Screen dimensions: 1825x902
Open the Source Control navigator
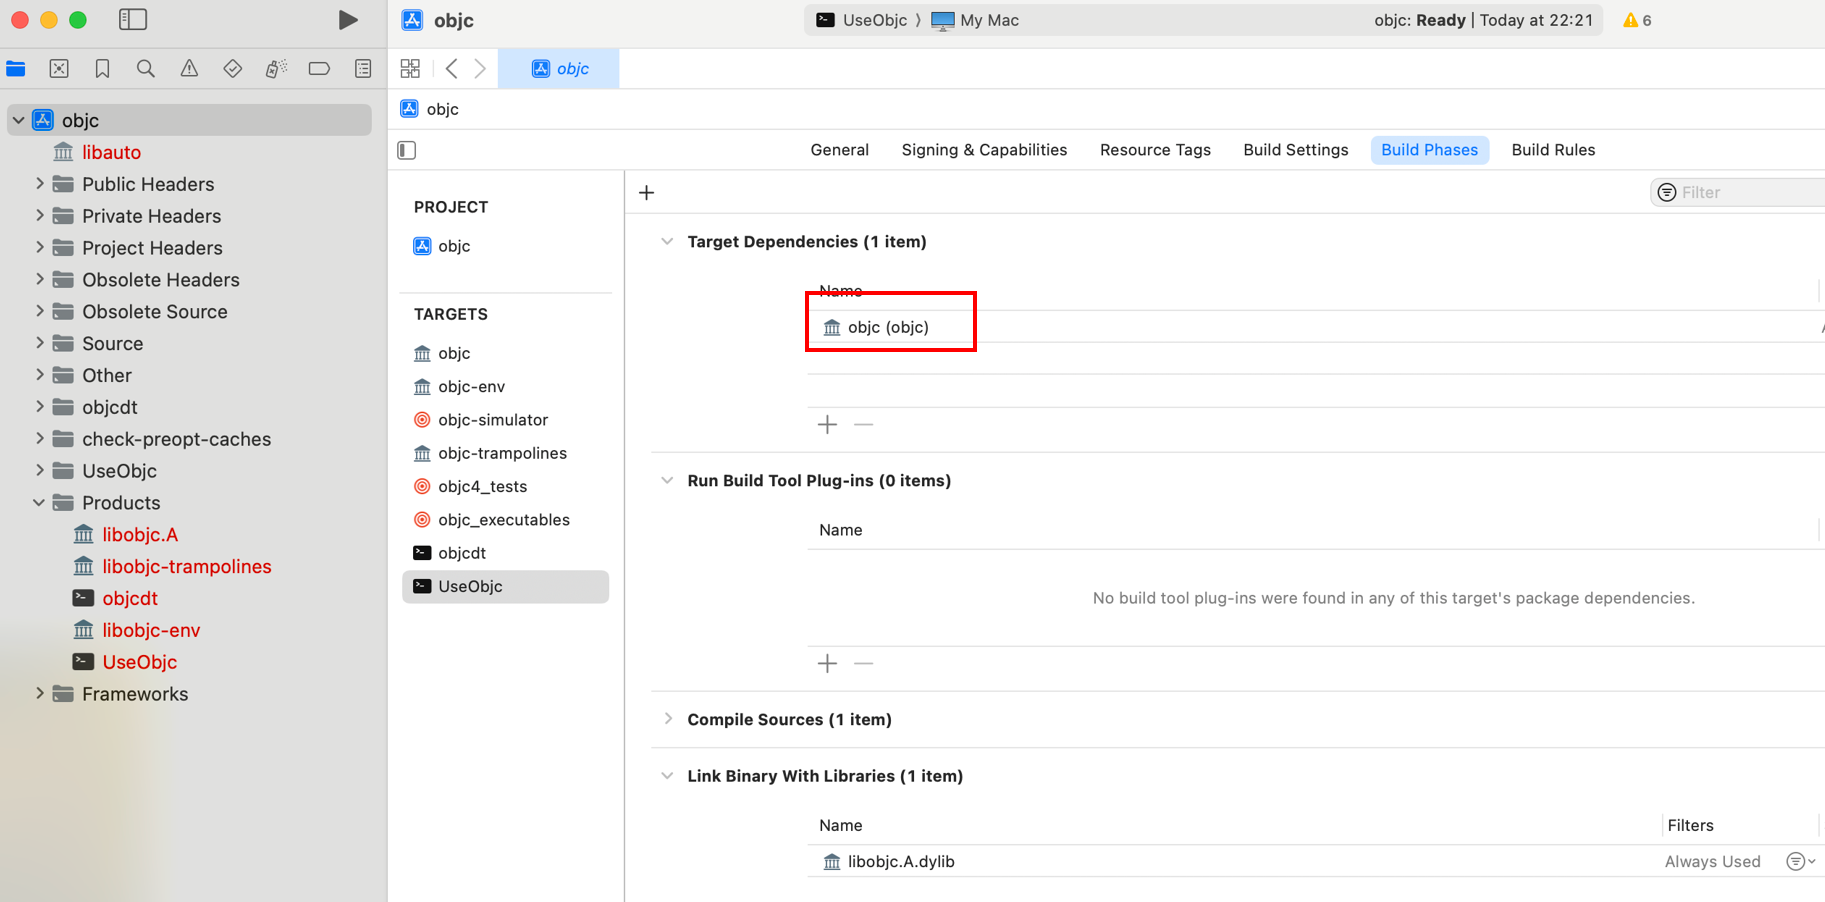coord(59,69)
